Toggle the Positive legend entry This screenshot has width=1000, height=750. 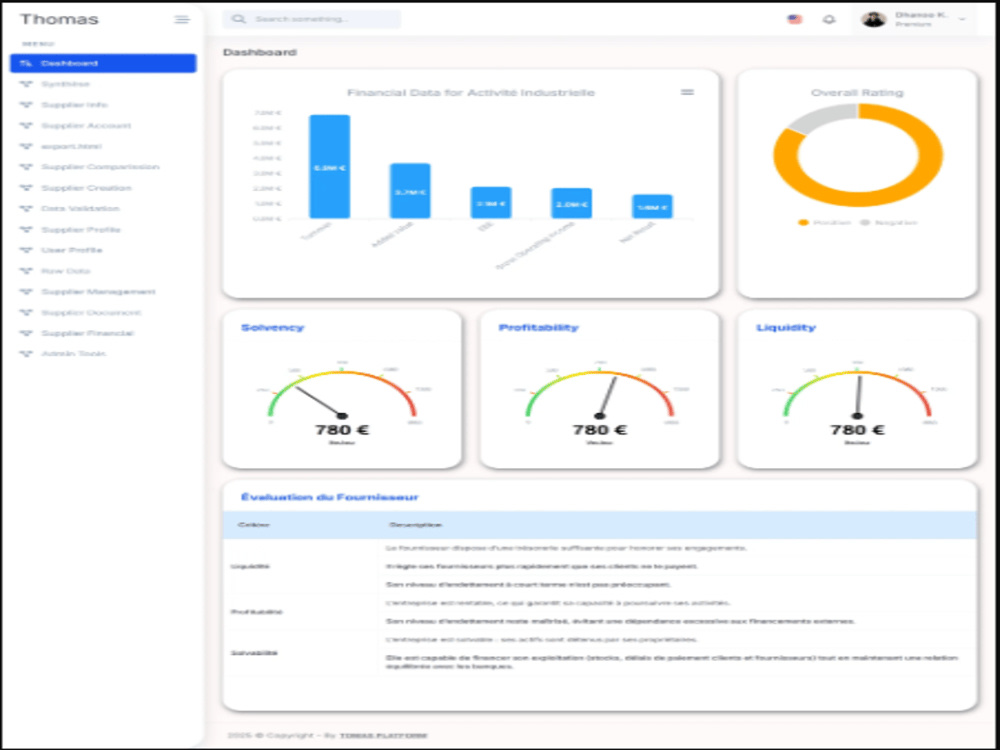click(x=825, y=223)
